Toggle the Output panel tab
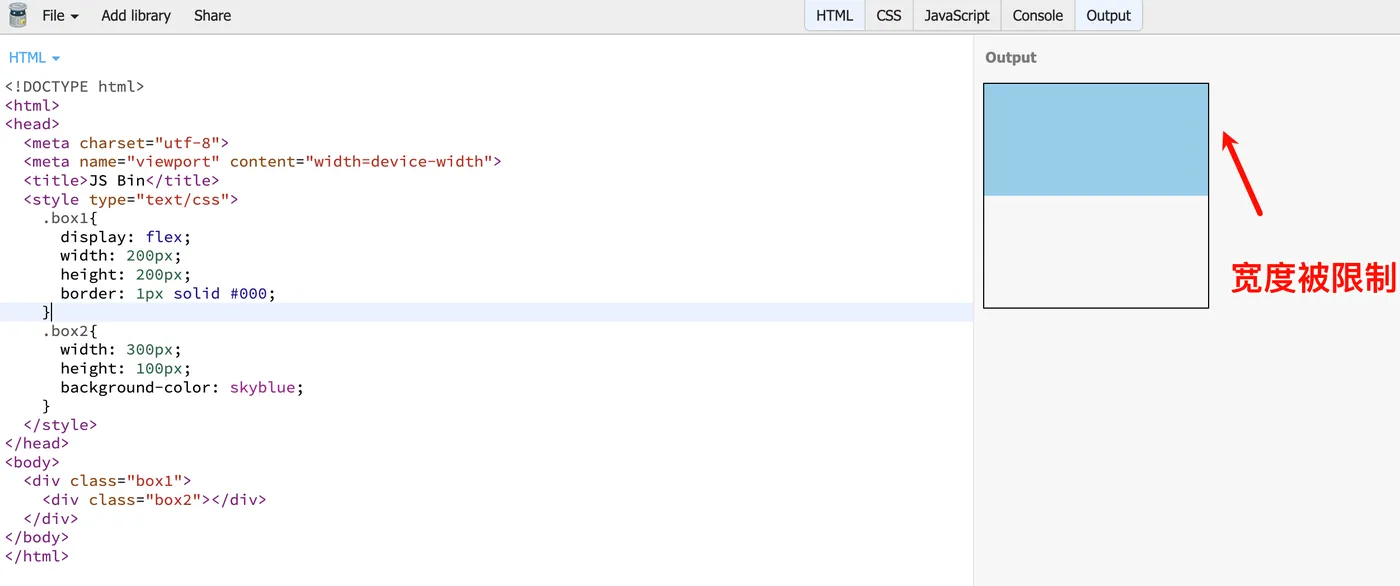The image size is (1400, 586). point(1108,16)
